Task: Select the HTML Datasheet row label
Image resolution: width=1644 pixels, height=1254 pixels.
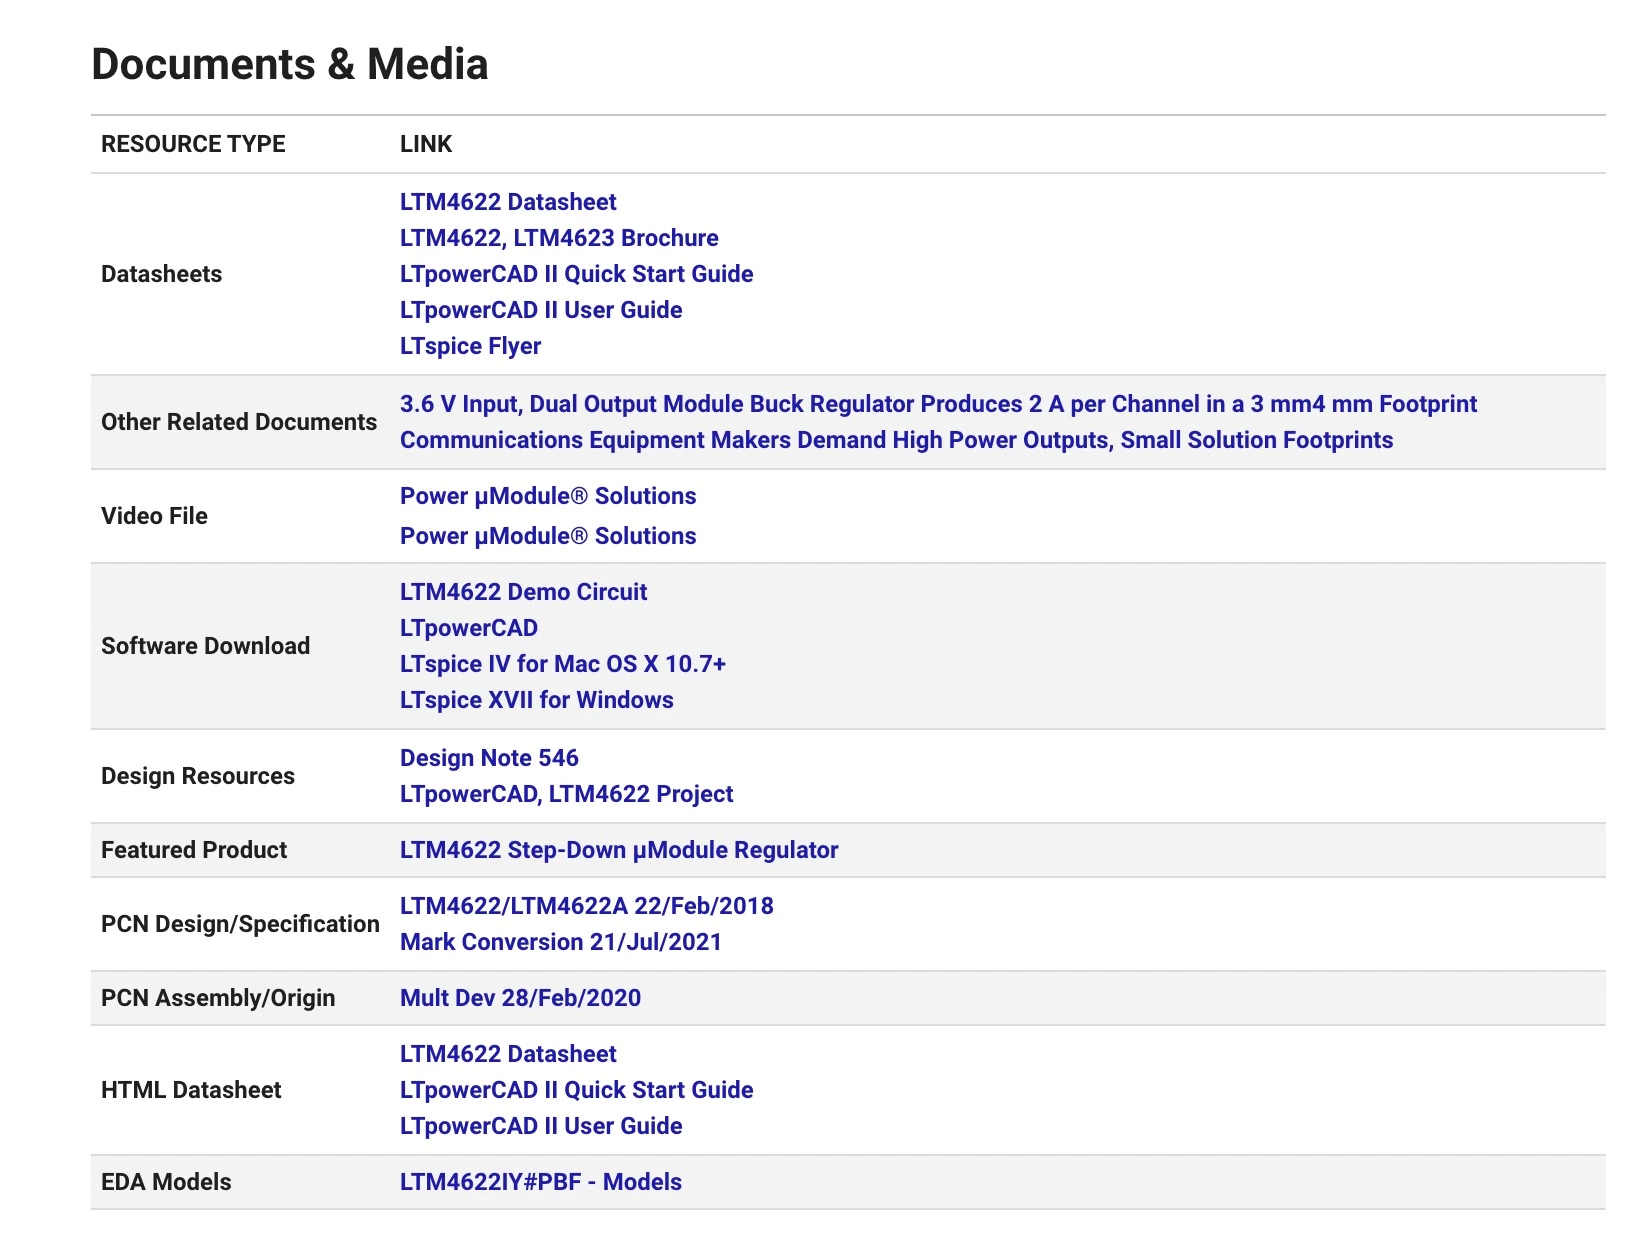Action: pyautogui.click(x=191, y=1090)
